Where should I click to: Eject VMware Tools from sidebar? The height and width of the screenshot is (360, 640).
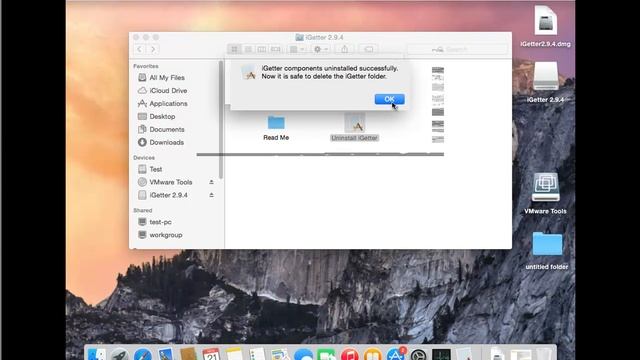[x=211, y=182]
